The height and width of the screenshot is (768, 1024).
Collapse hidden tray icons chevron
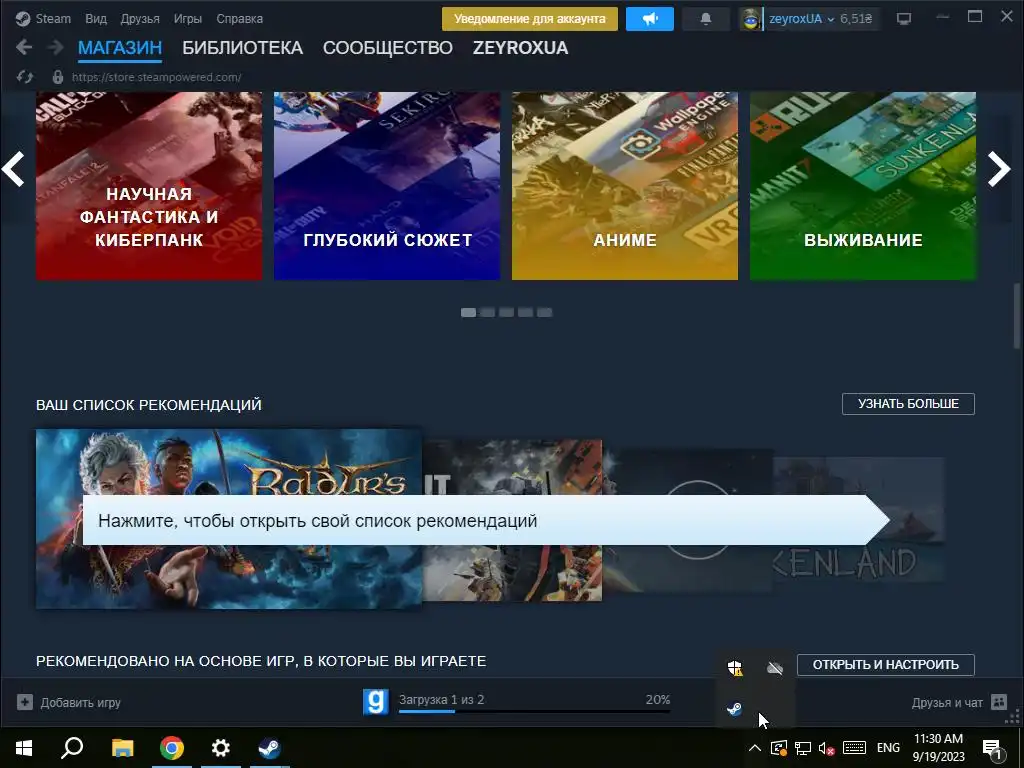754,748
